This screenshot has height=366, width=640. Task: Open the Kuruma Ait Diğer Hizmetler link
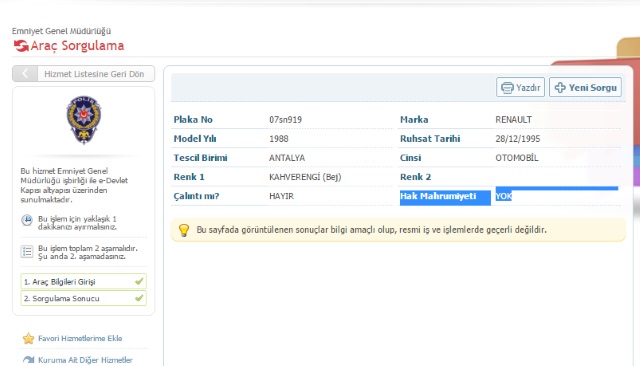pyautogui.click(x=85, y=360)
